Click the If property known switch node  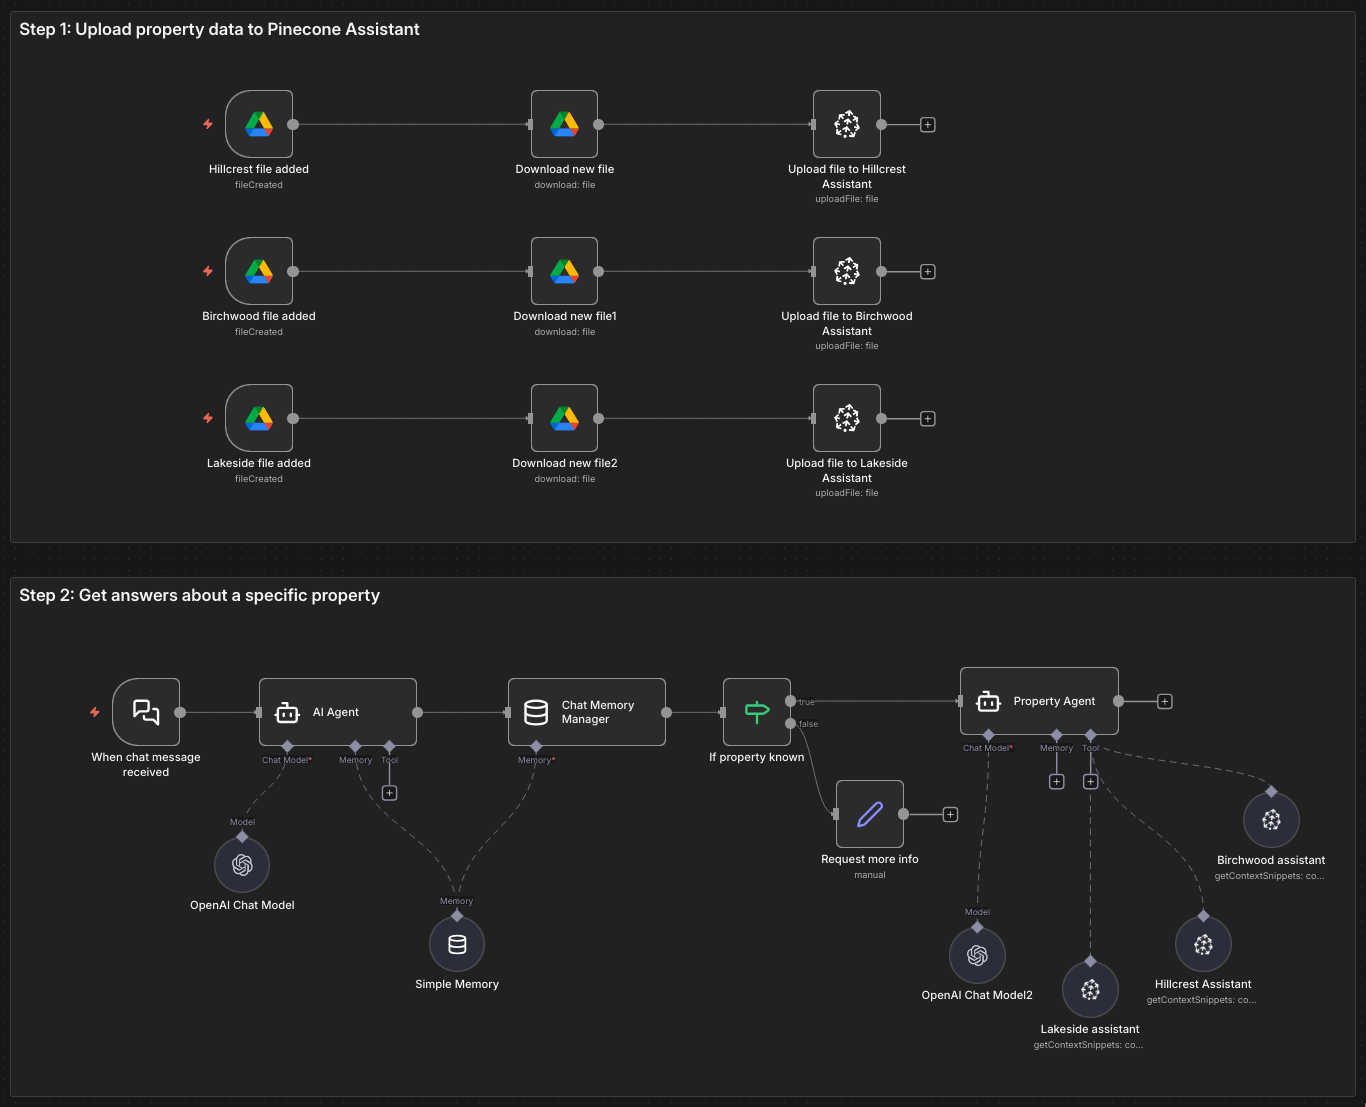(x=757, y=712)
